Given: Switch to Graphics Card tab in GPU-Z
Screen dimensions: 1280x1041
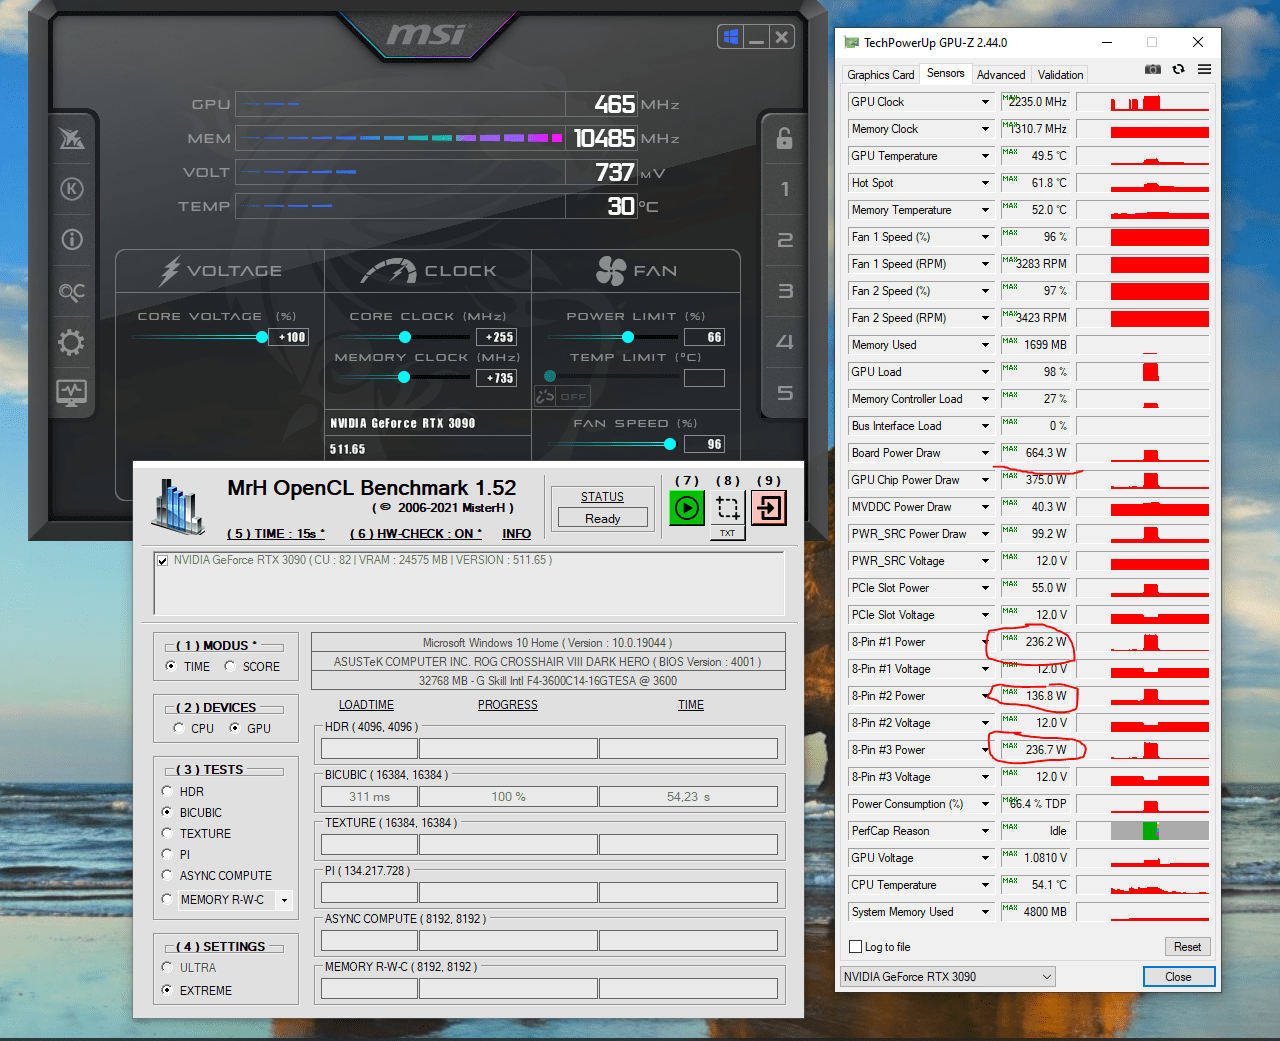Looking at the screenshot, I should (x=881, y=75).
